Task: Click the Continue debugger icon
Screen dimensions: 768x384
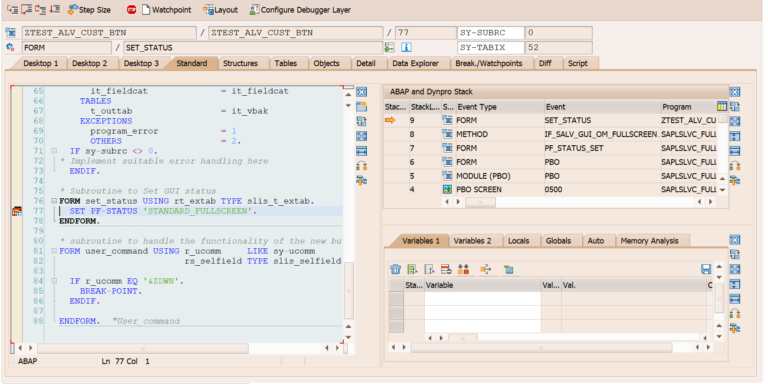Action: click(54, 9)
